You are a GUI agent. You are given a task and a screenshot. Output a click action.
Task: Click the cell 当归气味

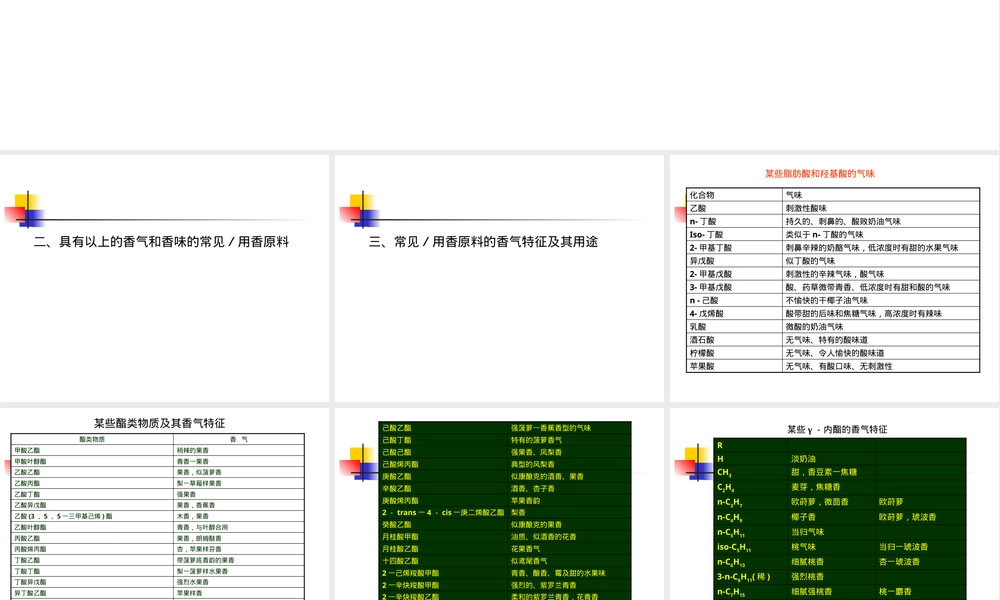[x=832, y=532]
